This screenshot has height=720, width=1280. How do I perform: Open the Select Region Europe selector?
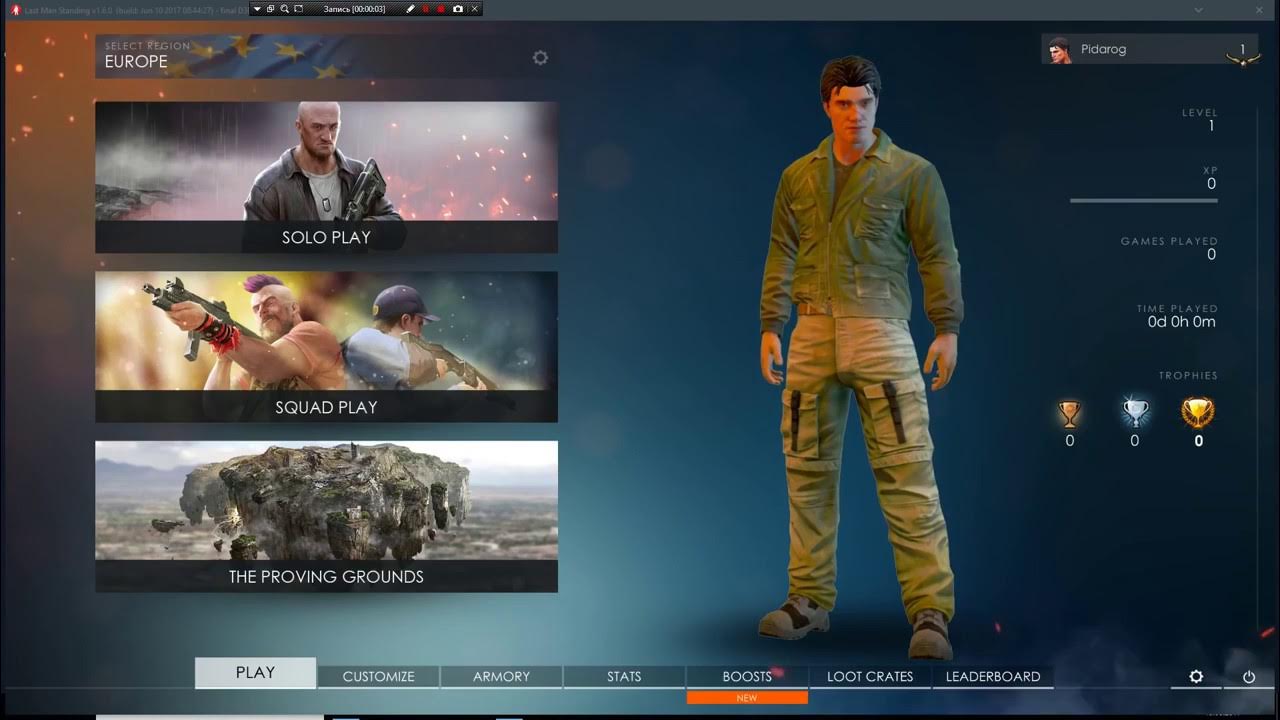[327, 57]
